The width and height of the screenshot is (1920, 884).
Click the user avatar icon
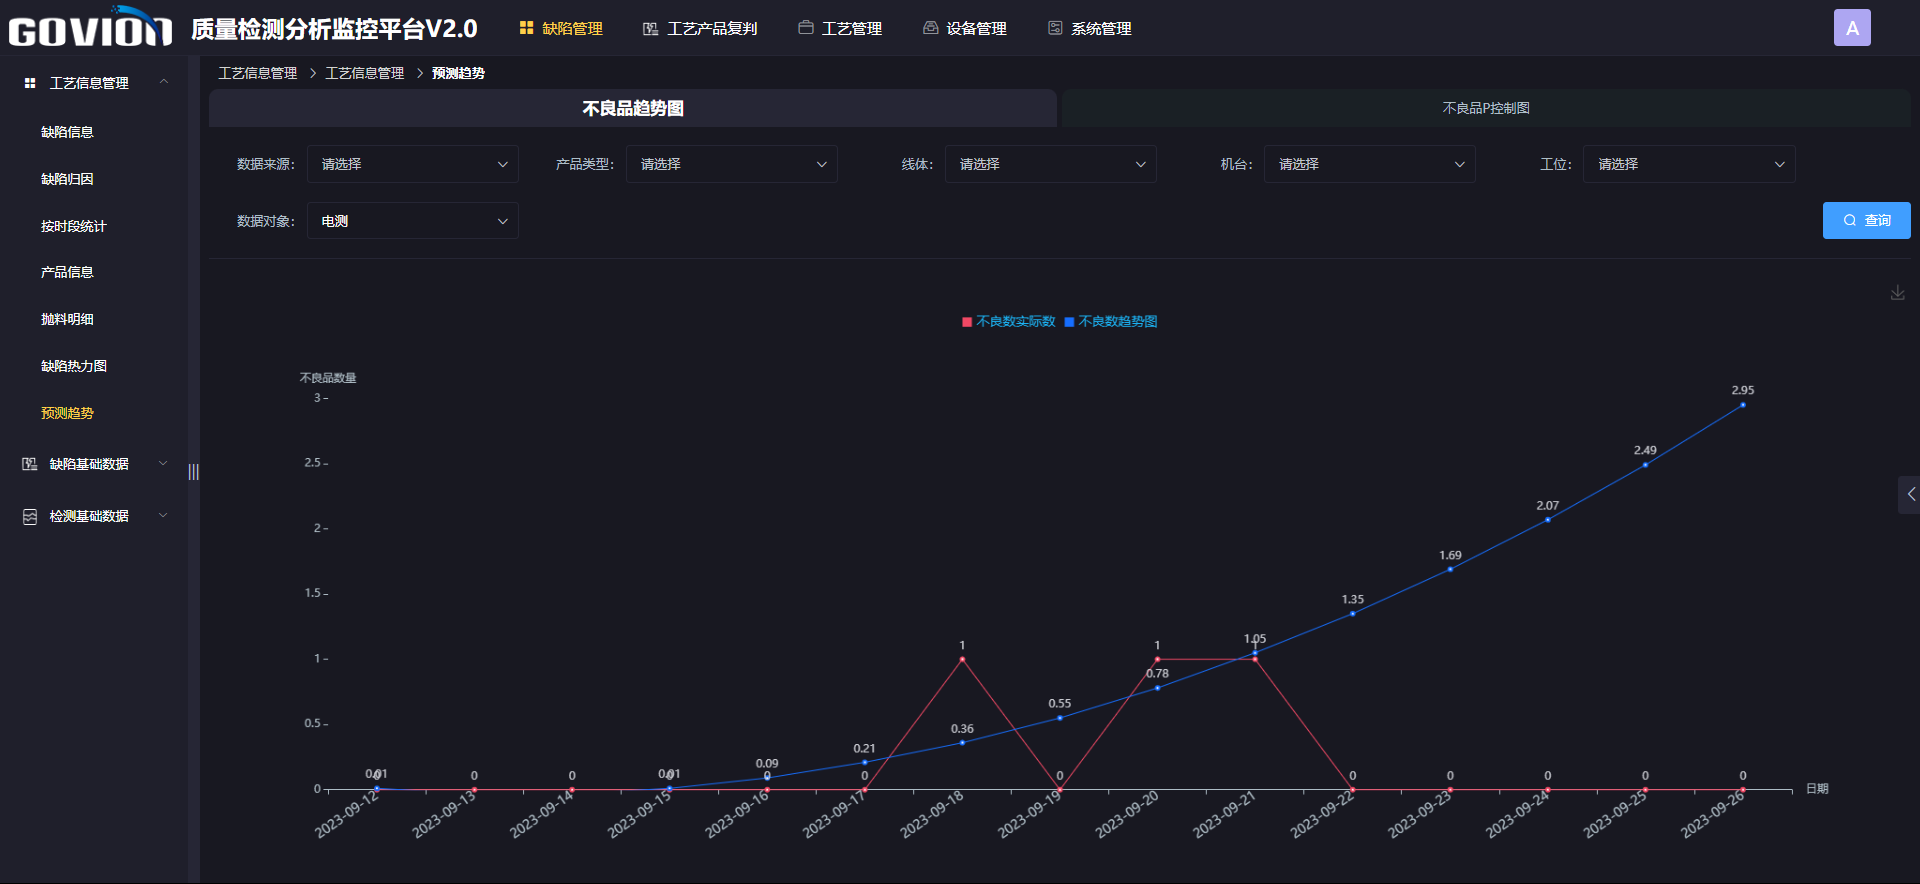point(1851,28)
